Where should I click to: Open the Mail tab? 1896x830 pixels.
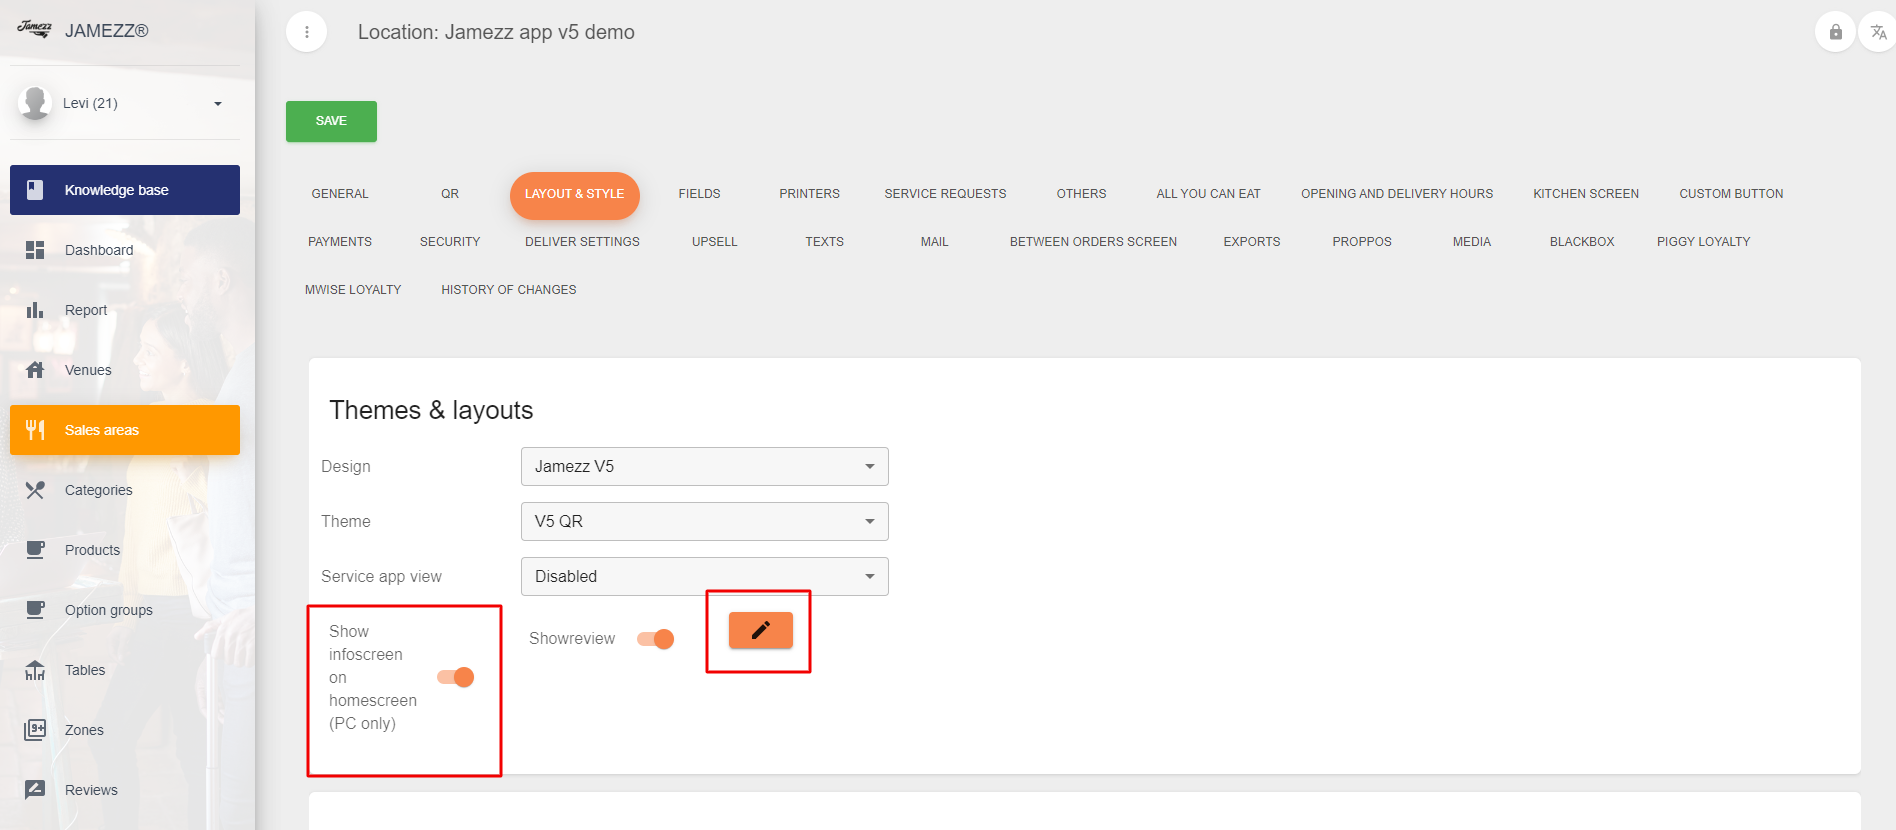(935, 242)
